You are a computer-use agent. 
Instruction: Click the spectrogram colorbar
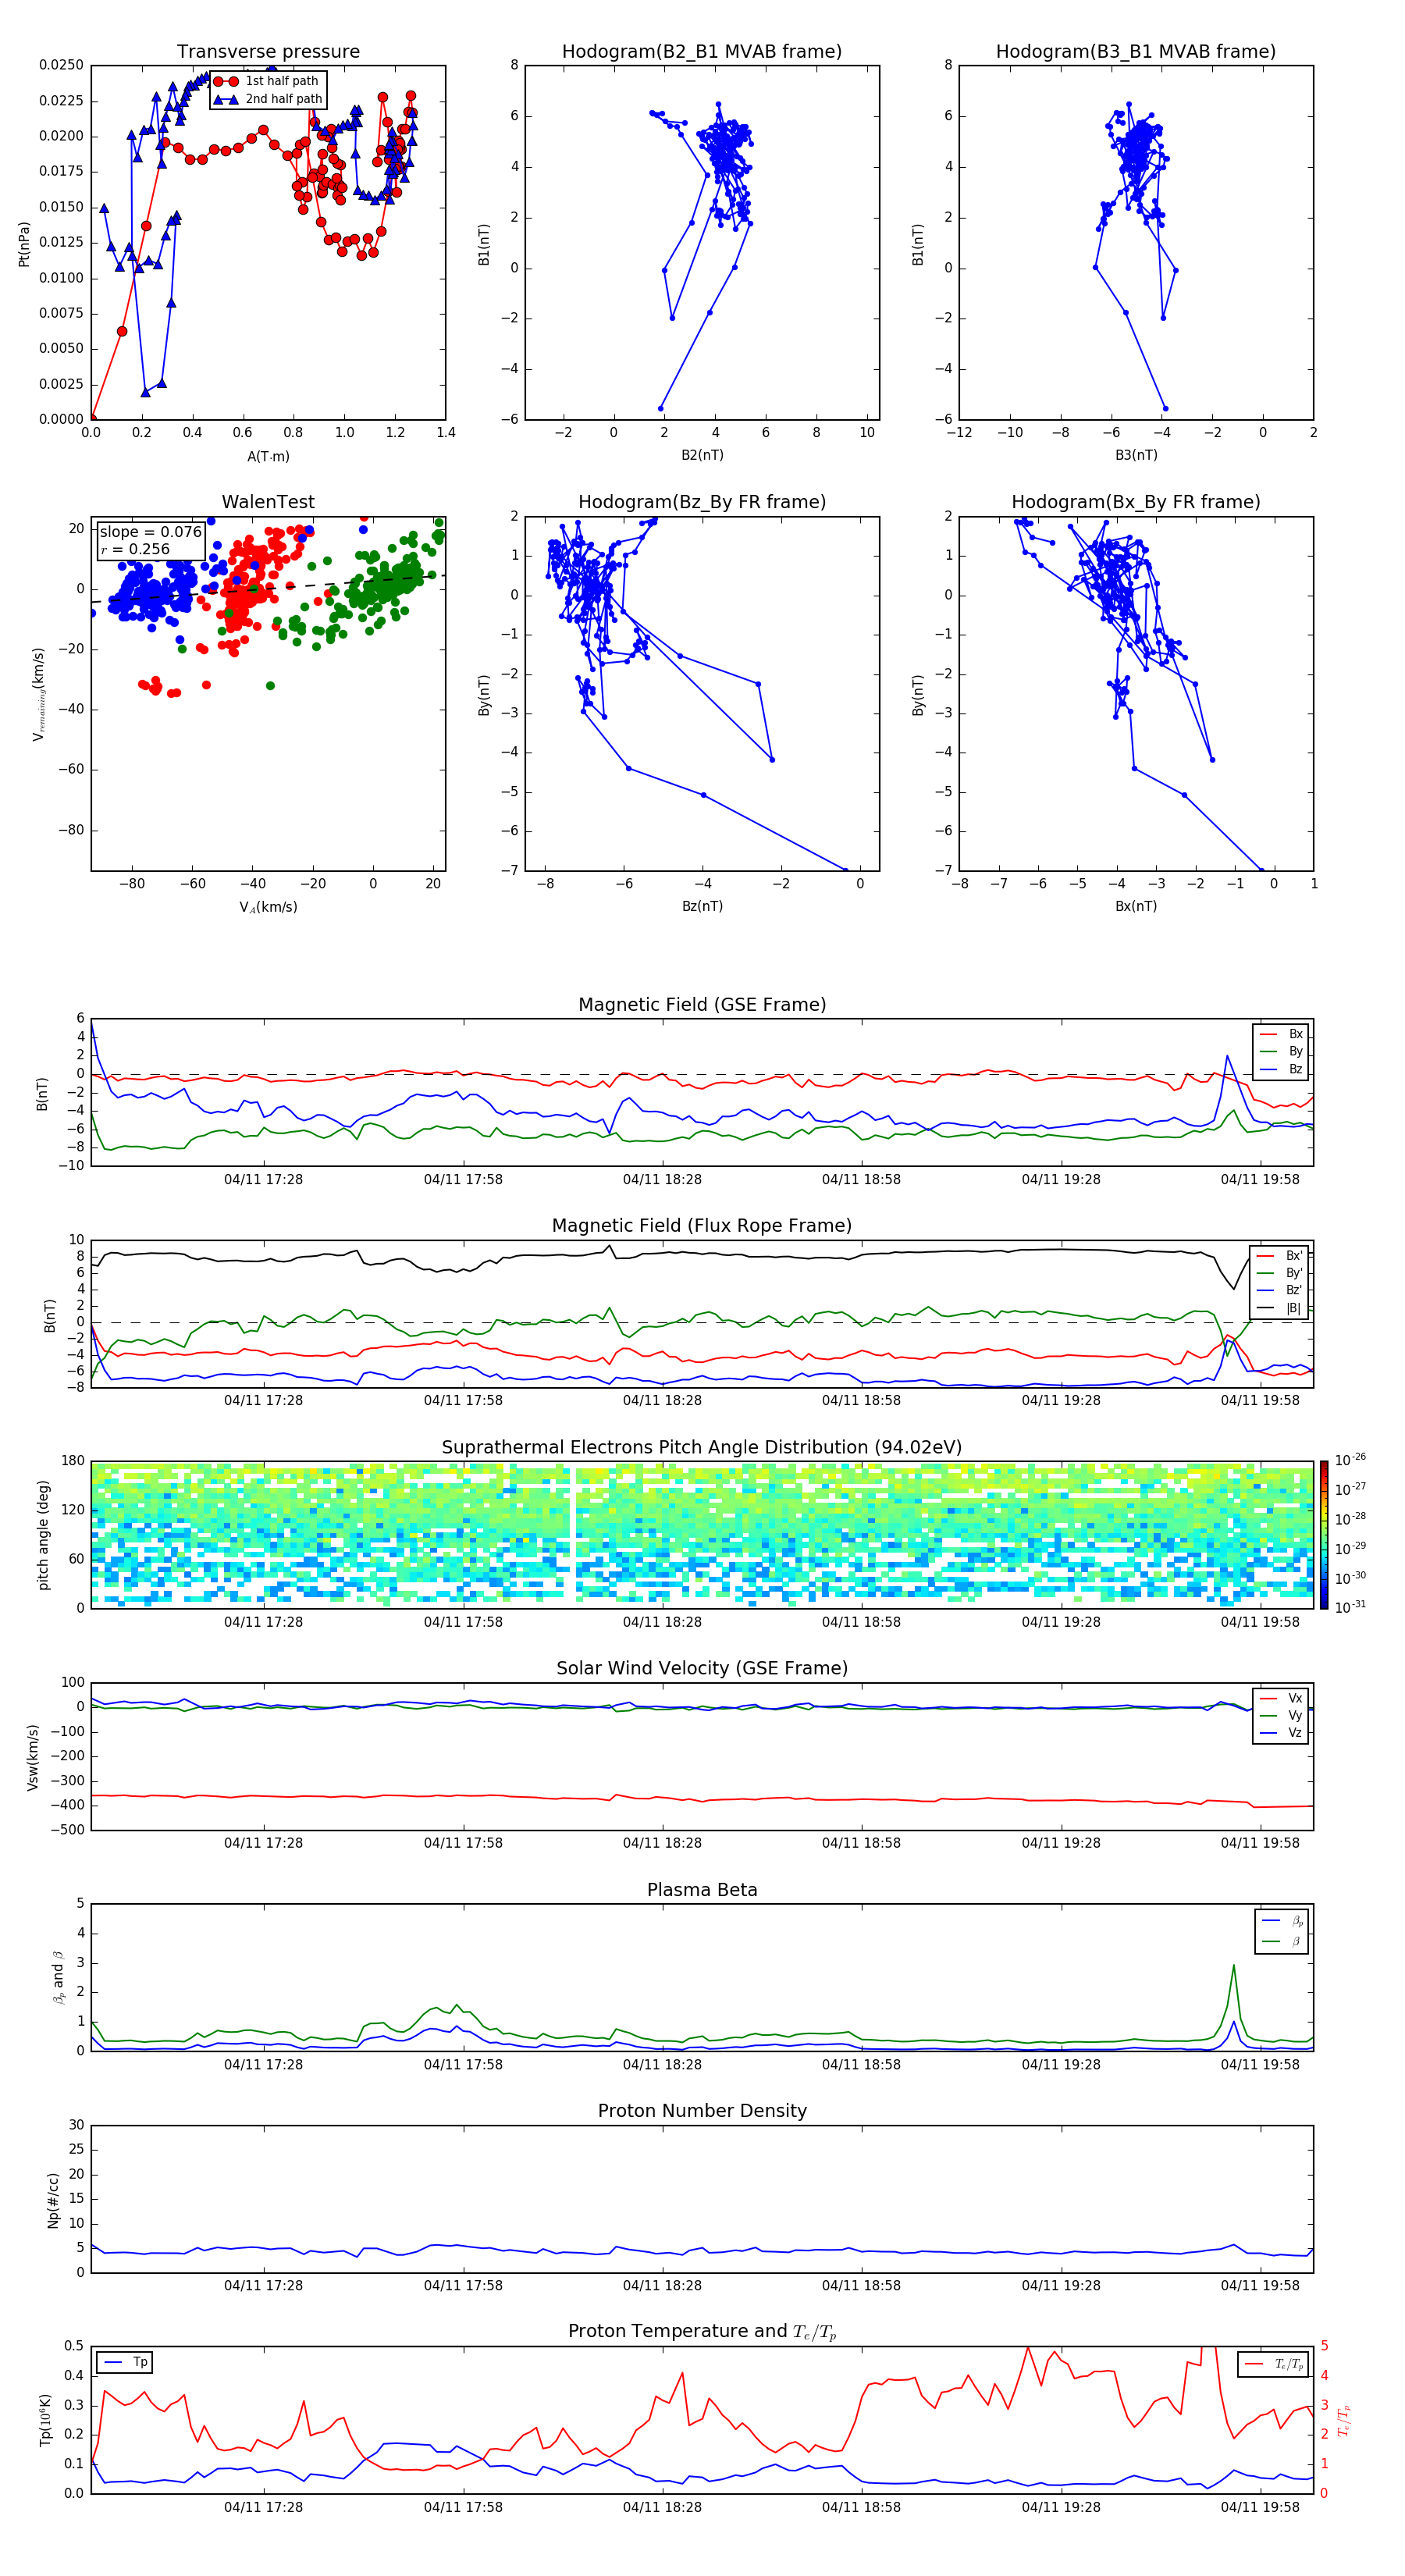(1324, 1535)
